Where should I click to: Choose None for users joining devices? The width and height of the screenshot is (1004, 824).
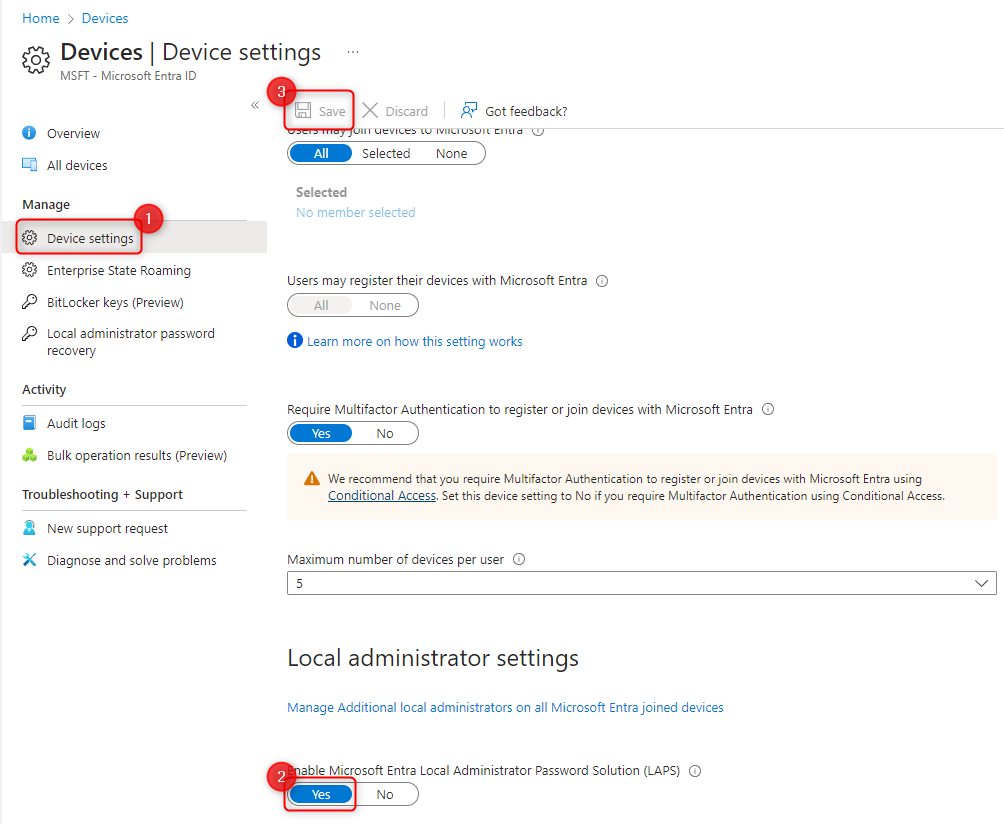coord(451,153)
